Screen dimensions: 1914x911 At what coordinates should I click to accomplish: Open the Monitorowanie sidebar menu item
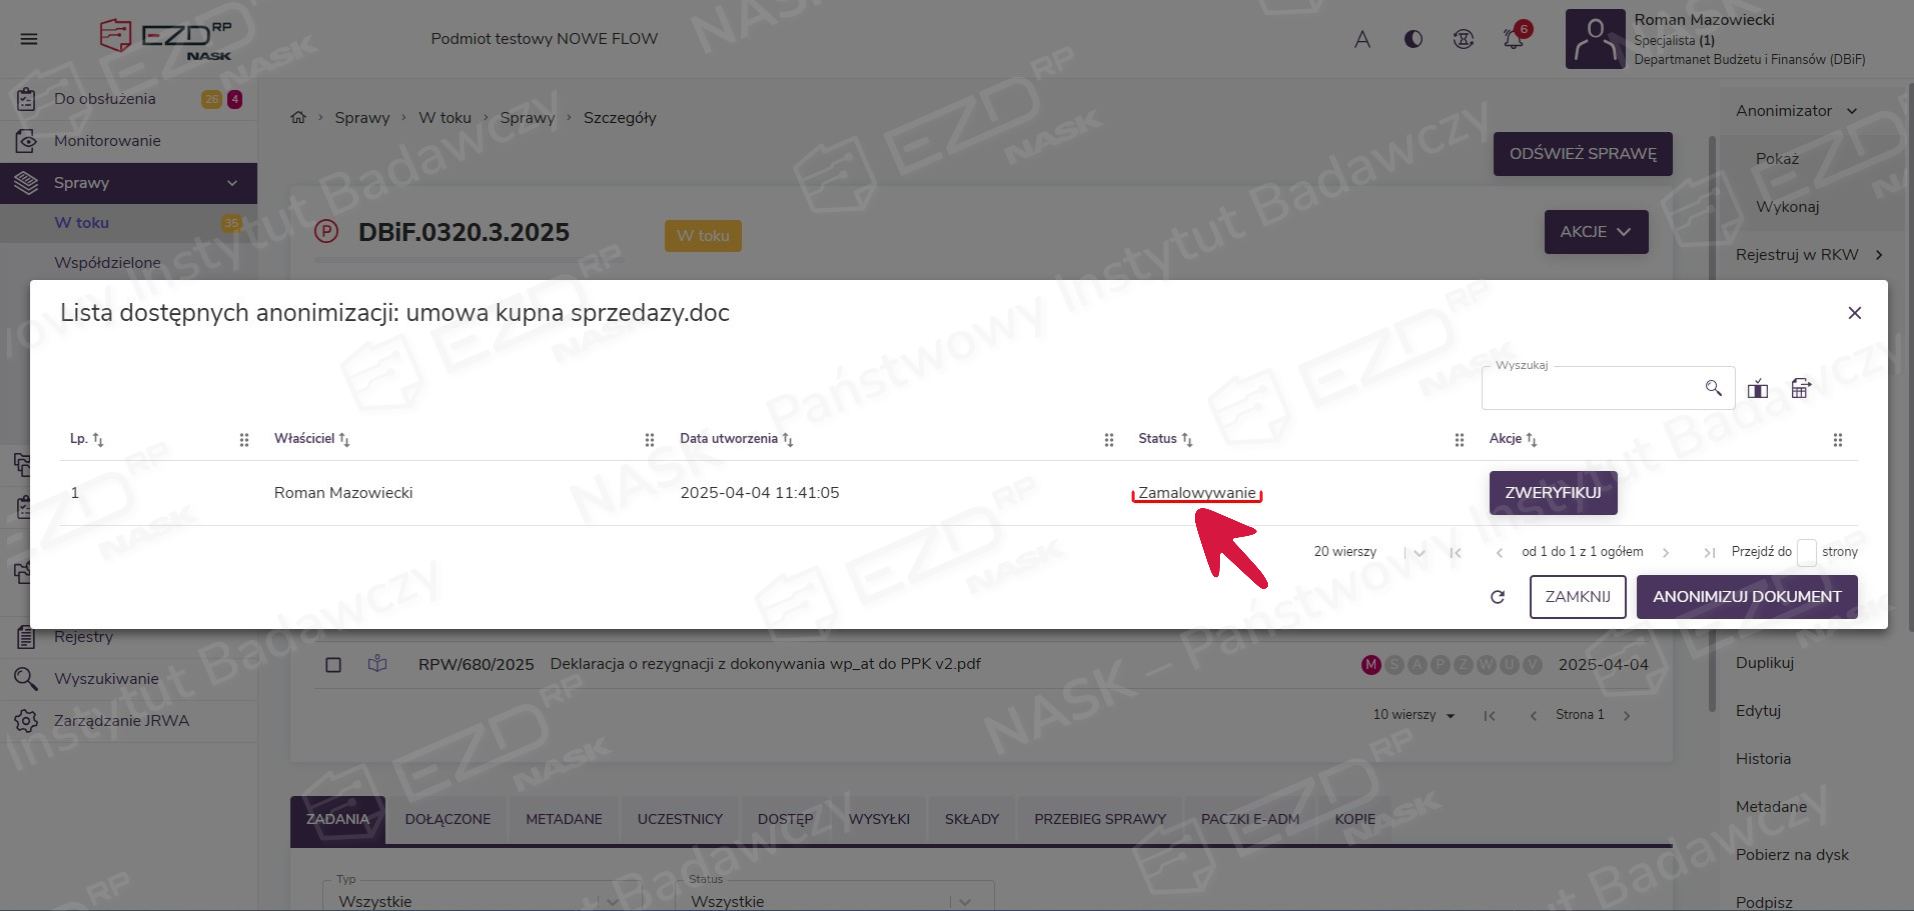(x=107, y=141)
